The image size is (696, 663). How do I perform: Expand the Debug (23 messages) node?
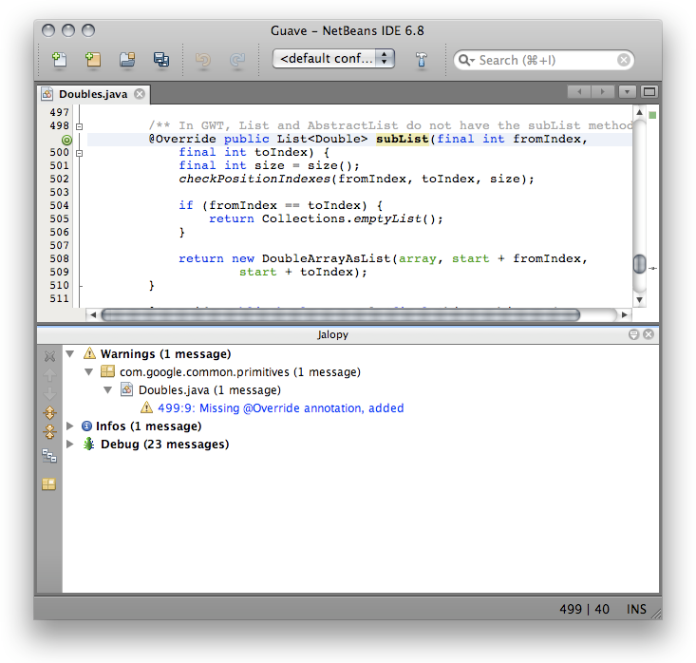click(70, 444)
